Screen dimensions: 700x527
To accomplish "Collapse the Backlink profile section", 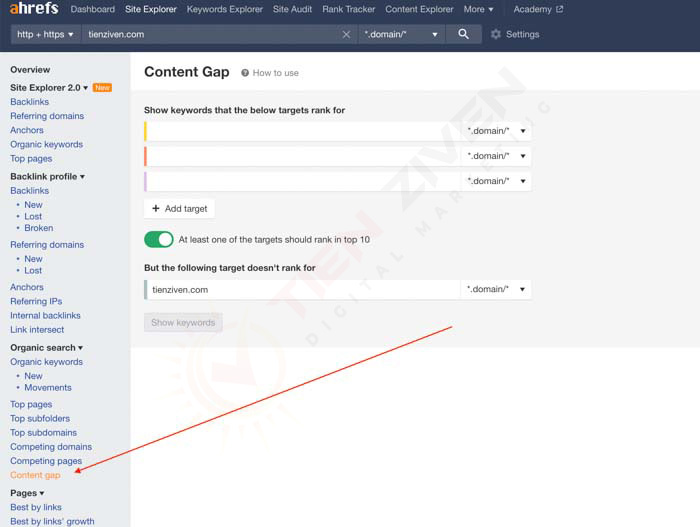I will point(47,176).
